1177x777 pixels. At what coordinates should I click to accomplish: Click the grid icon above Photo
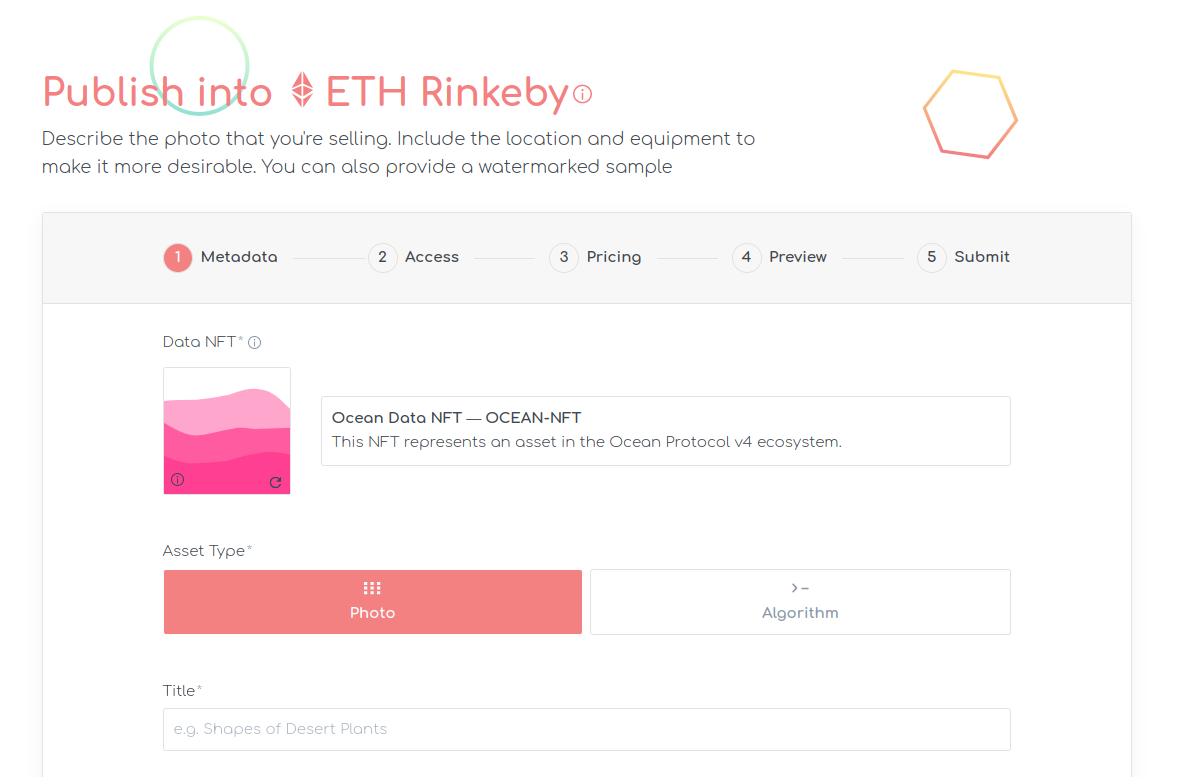point(372,588)
